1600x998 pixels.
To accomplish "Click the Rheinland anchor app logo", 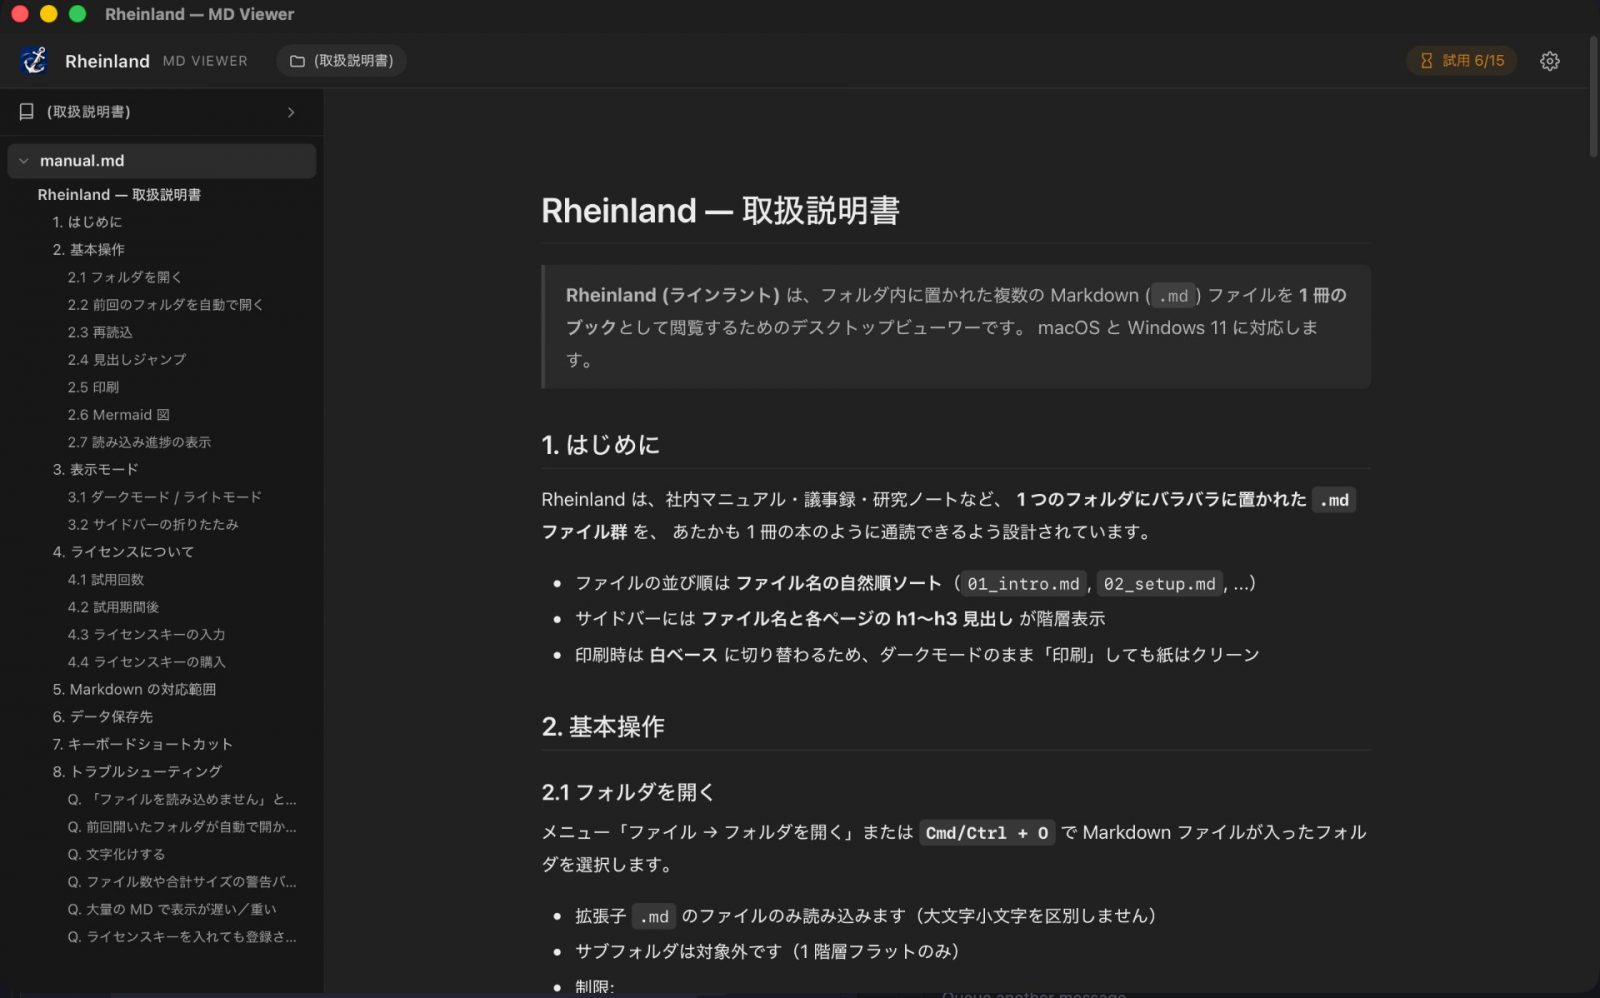I will [x=35, y=61].
